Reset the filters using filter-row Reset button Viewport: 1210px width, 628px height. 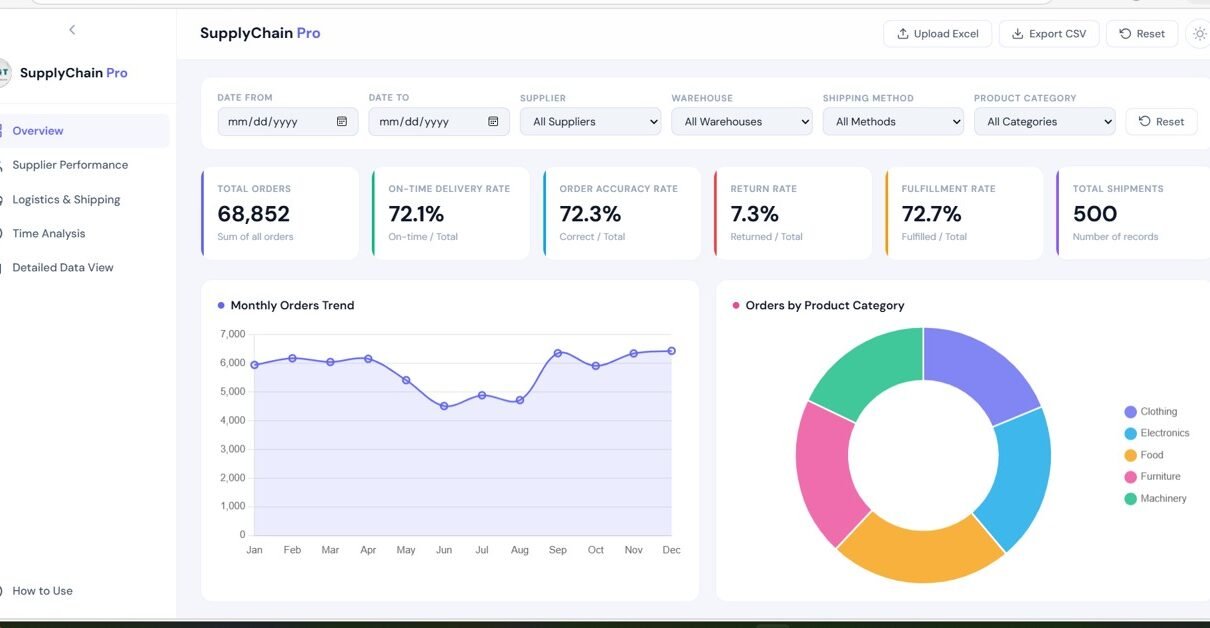point(1161,122)
